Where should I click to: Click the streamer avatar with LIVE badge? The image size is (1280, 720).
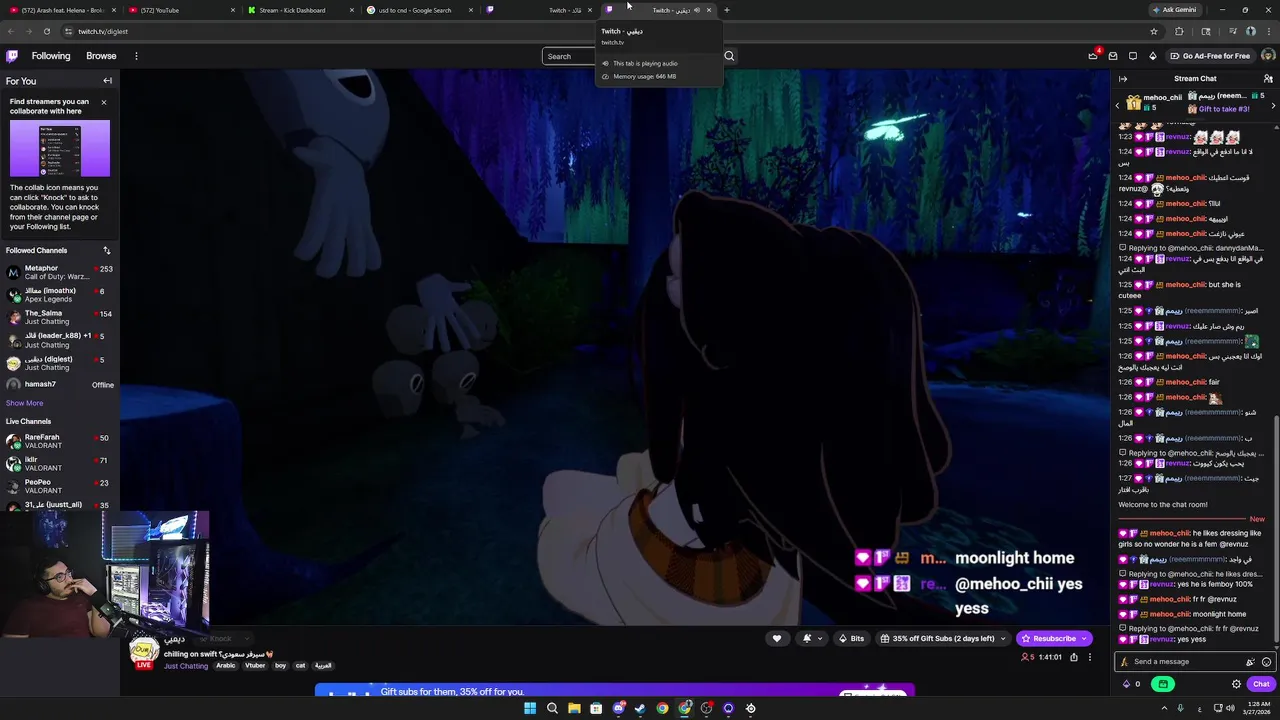pyautogui.click(x=144, y=652)
